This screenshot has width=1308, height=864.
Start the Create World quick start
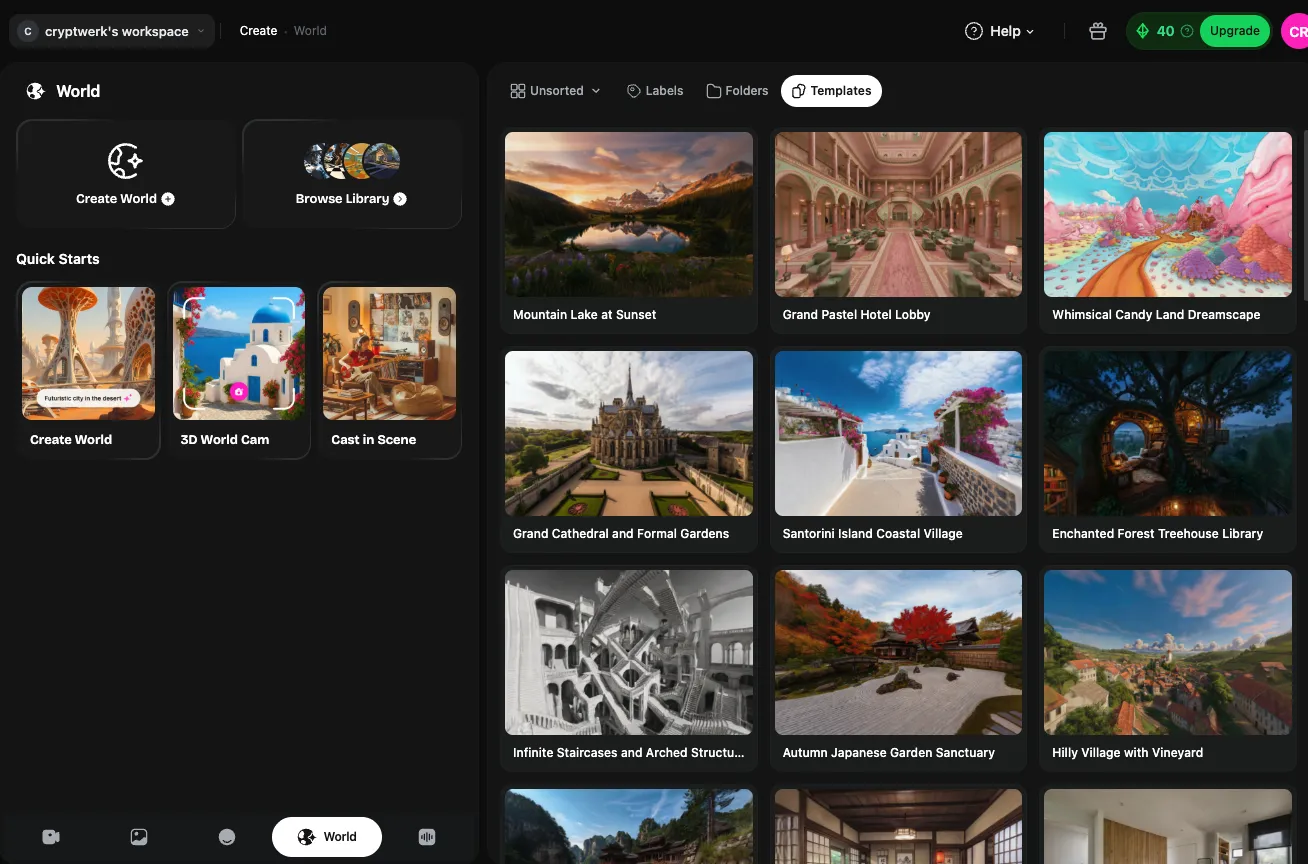click(88, 370)
